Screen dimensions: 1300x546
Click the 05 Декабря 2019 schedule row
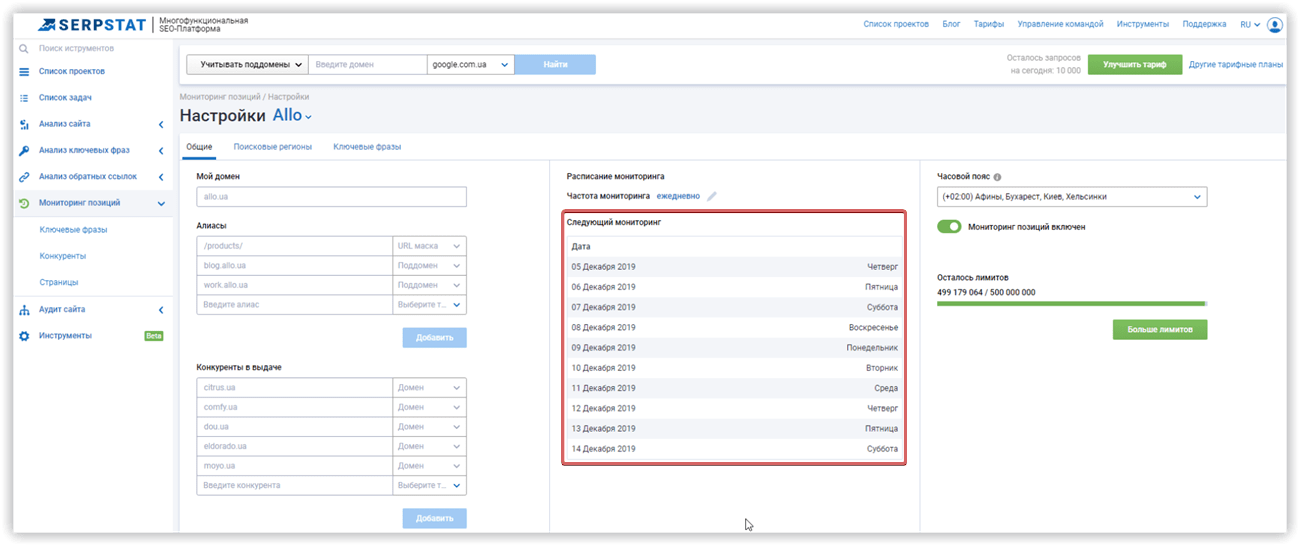click(x=734, y=267)
